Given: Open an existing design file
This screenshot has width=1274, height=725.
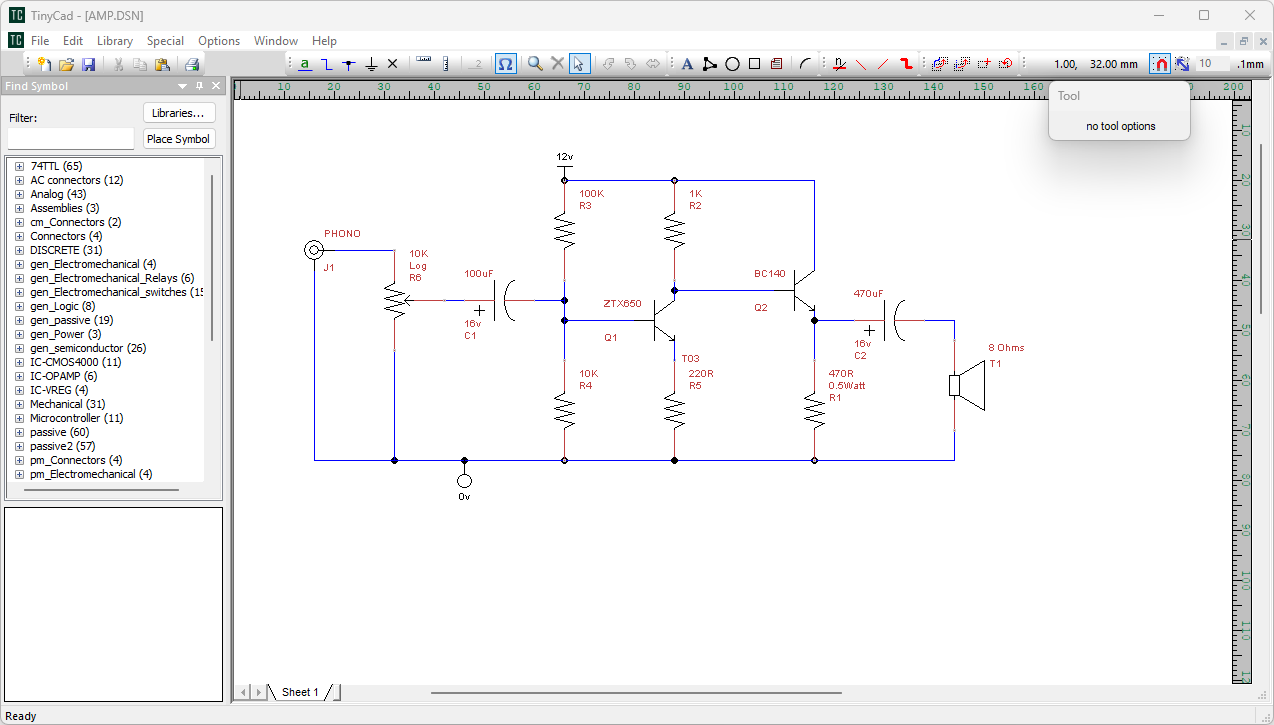Looking at the screenshot, I should tap(66, 63).
